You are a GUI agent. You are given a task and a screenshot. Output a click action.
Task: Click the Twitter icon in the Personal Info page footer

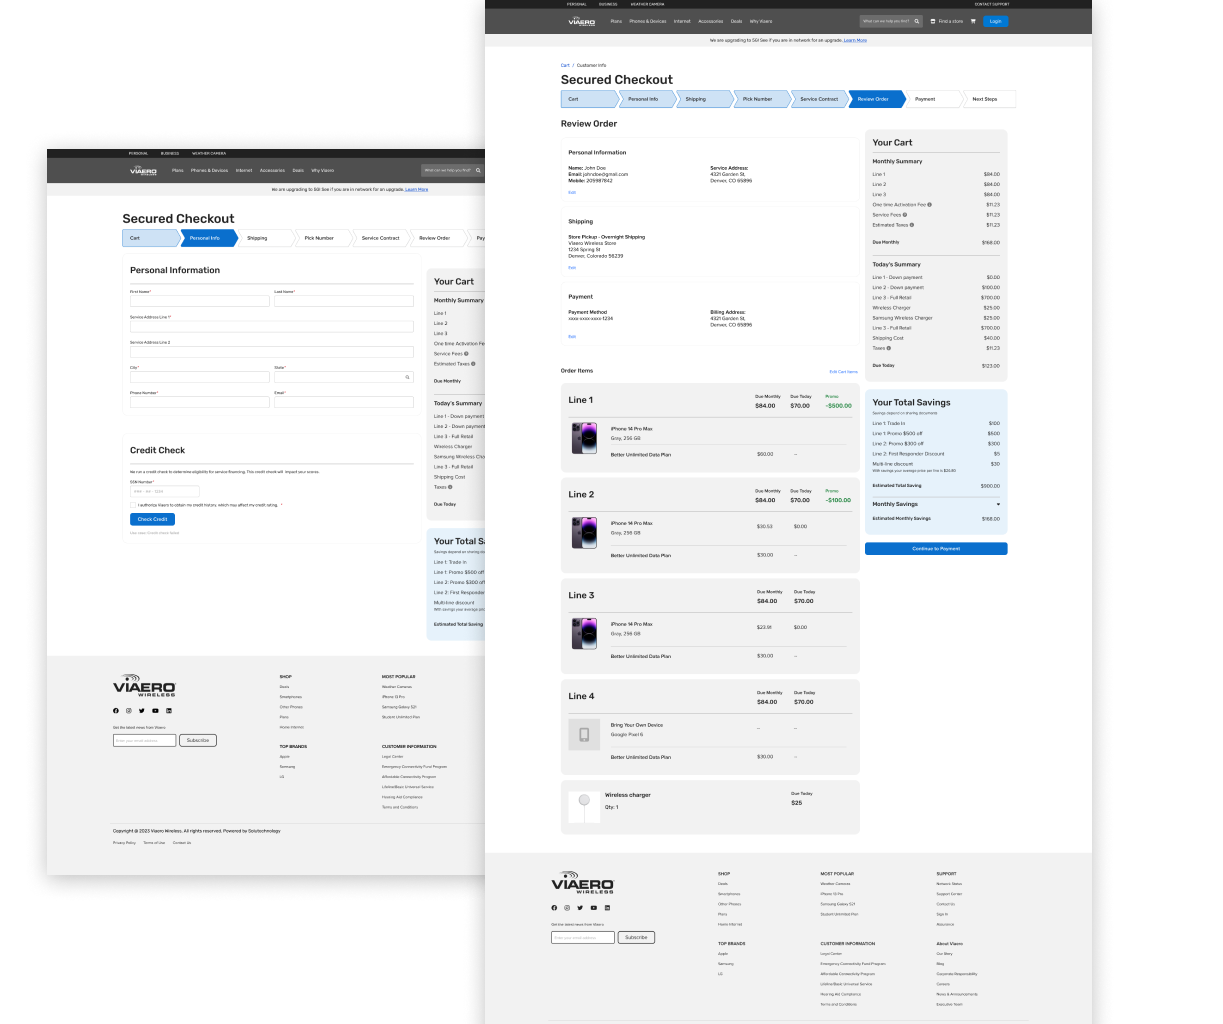142,711
